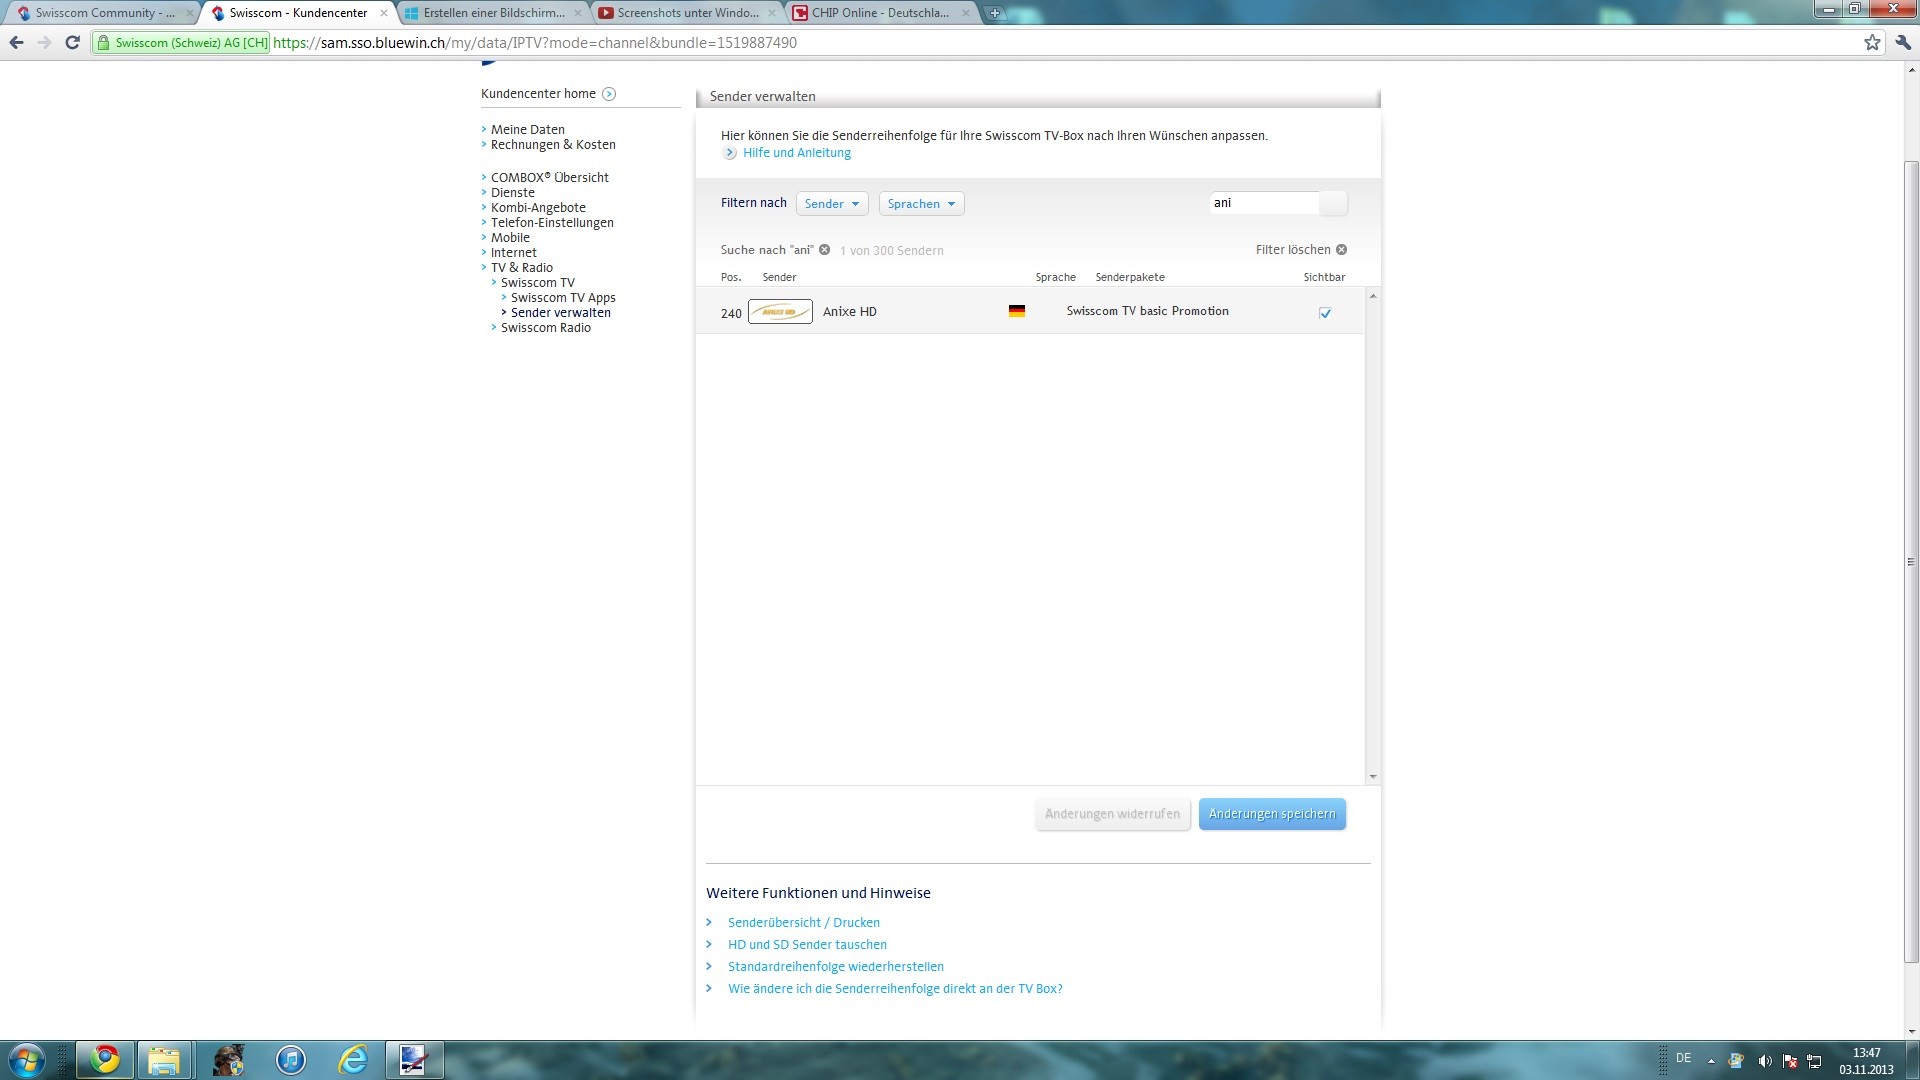Switch to the CHIP Online tab
The image size is (1920, 1080).
click(x=879, y=13)
